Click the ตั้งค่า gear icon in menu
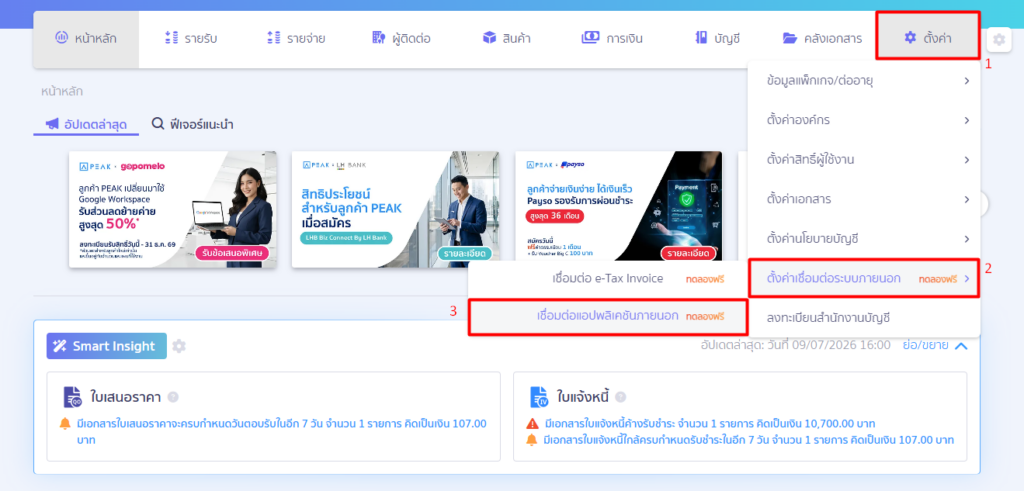The image size is (1024, 491). tap(910, 38)
